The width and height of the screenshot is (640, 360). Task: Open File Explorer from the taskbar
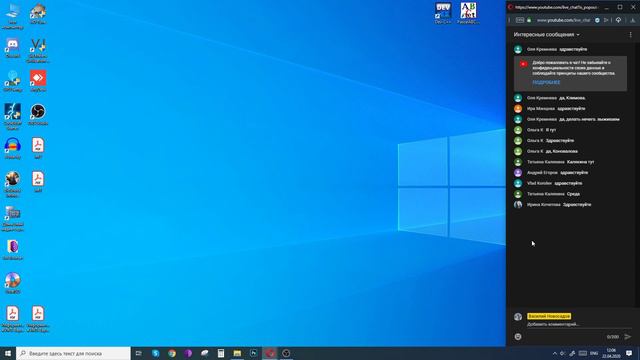pyautogui.click(x=237, y=353)
